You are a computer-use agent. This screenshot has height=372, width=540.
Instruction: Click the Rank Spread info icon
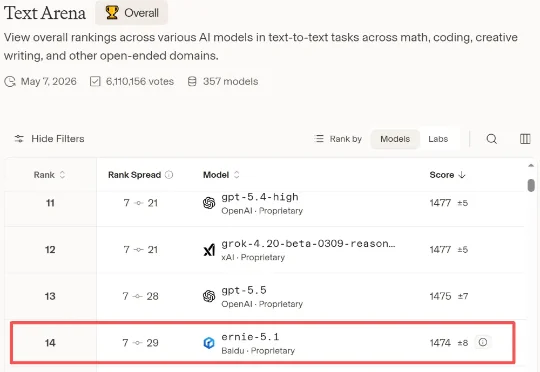click(x=169, y=175)
